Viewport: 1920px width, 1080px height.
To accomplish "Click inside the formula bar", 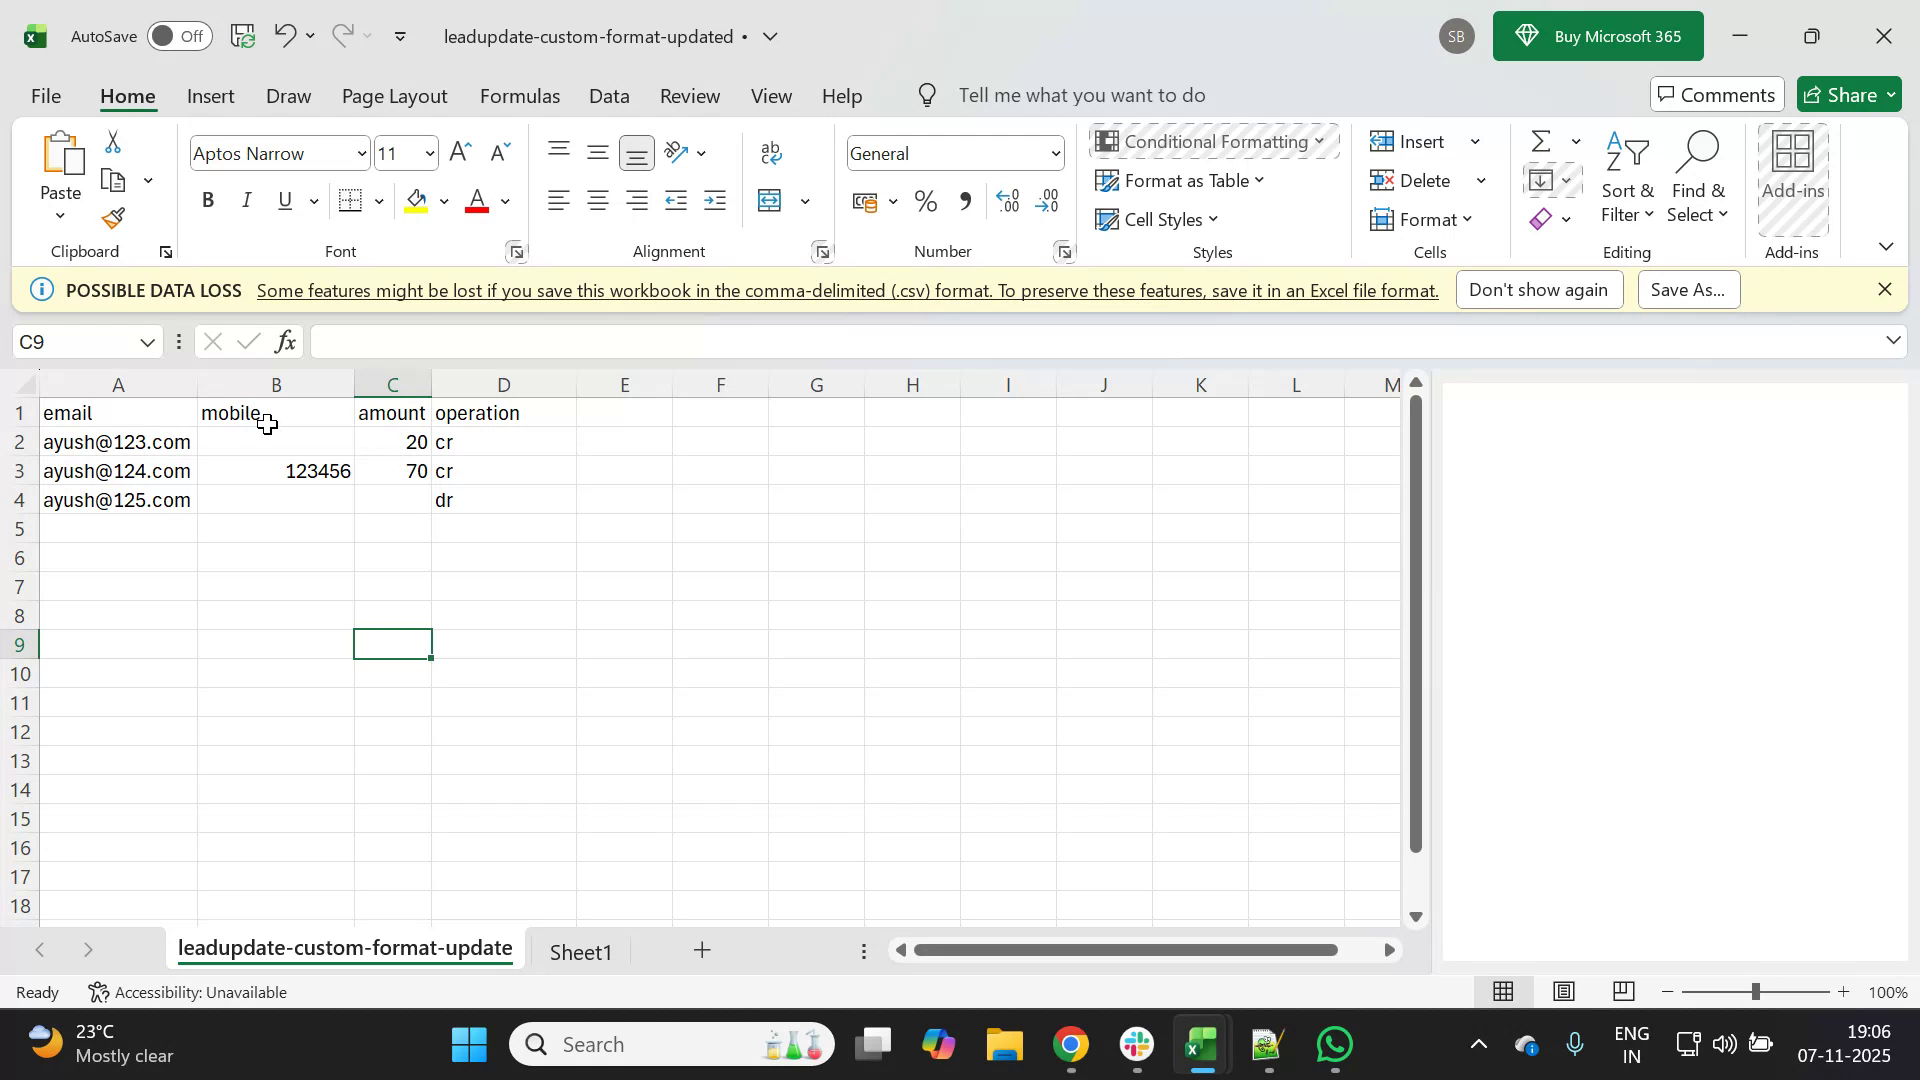I will tap(800, 341).
